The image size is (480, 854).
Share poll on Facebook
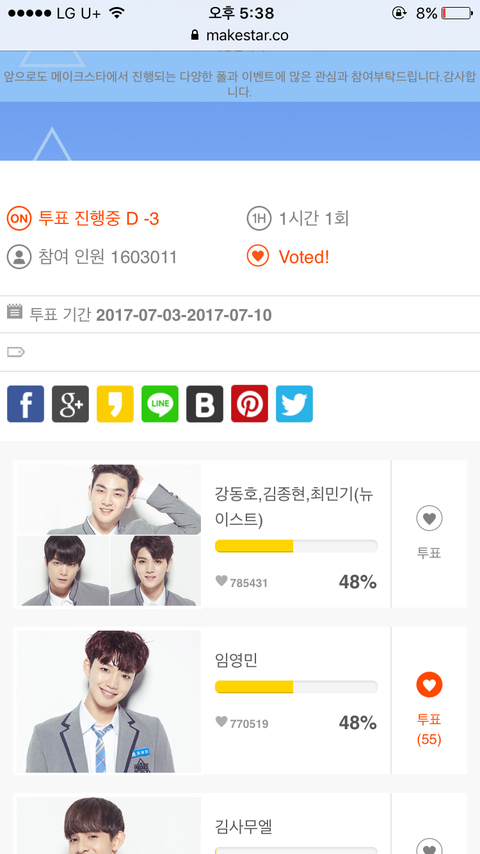tap(26, 404)
